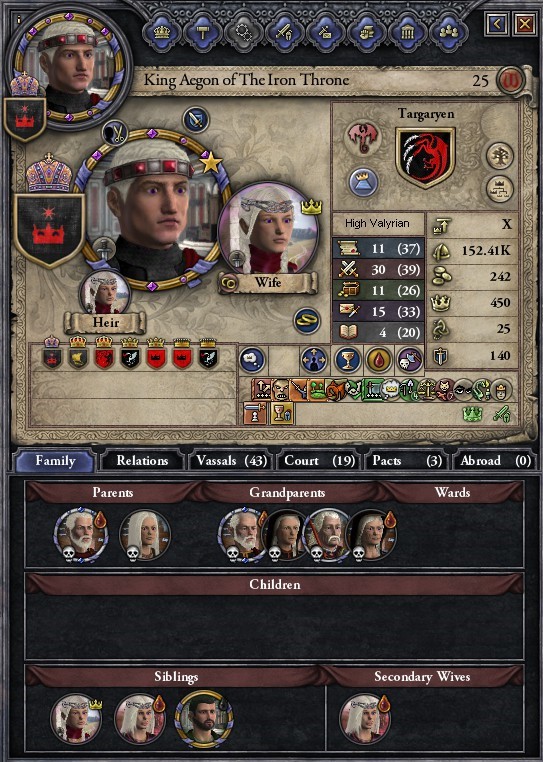Switch to the Relations tab
This screenshot has height=762, width=543.
pyautogui.click(x=142, y=461)
